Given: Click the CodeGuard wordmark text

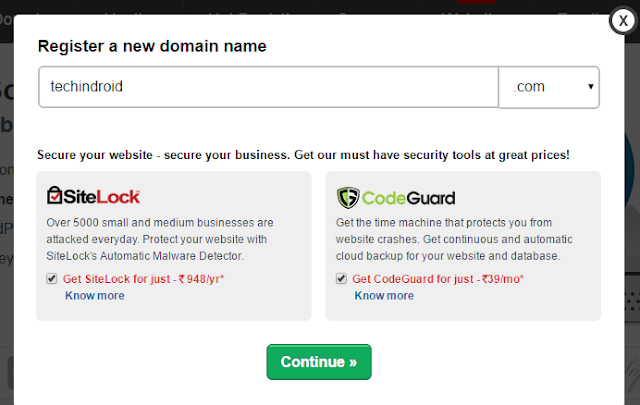Looking at the screenshot, I should [x=408, y=198].
